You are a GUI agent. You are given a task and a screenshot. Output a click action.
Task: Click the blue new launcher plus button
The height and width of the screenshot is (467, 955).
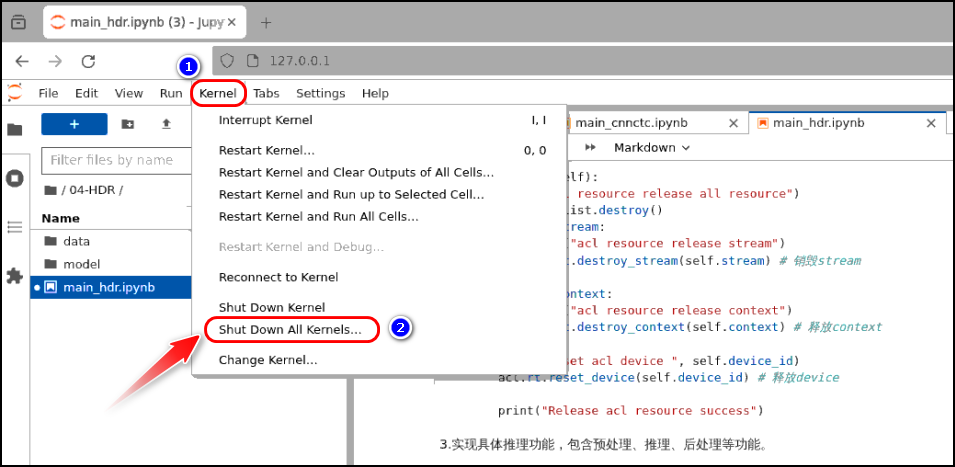[x=74, y=124]
